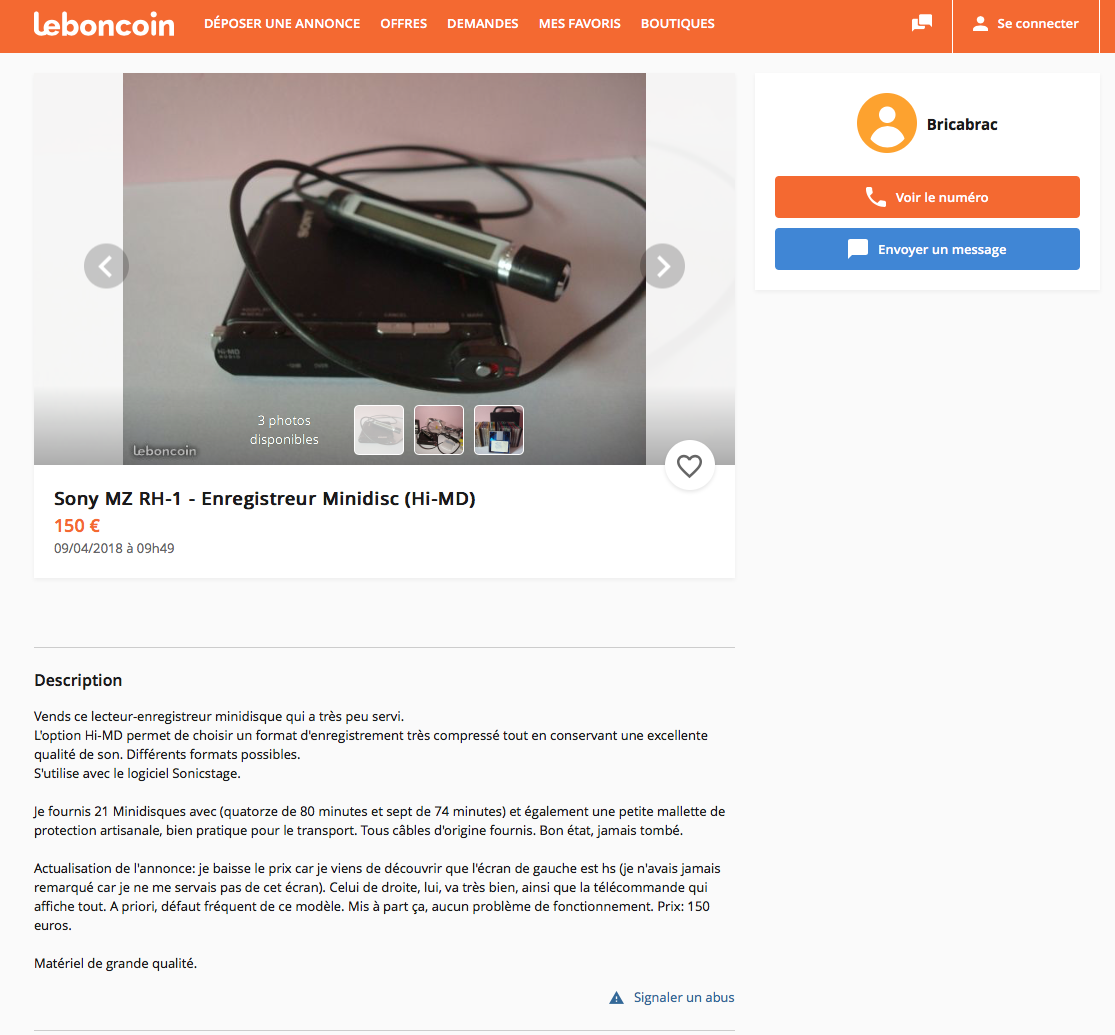Open the messages chat bubbles icon
The width and height of the screenshot is (1115, 1035).
922,23
